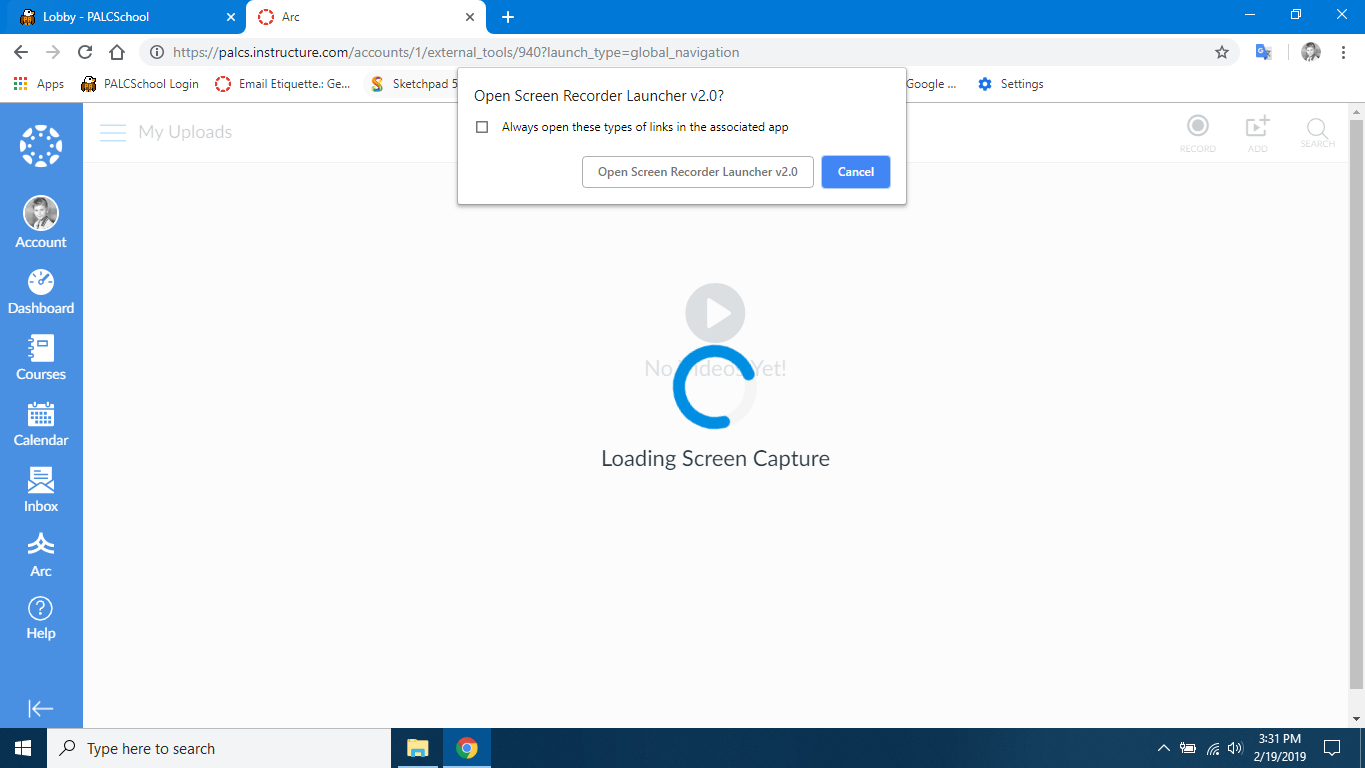Open the Account profile in sidebar

pyautogui.click(x=41, y=222)
